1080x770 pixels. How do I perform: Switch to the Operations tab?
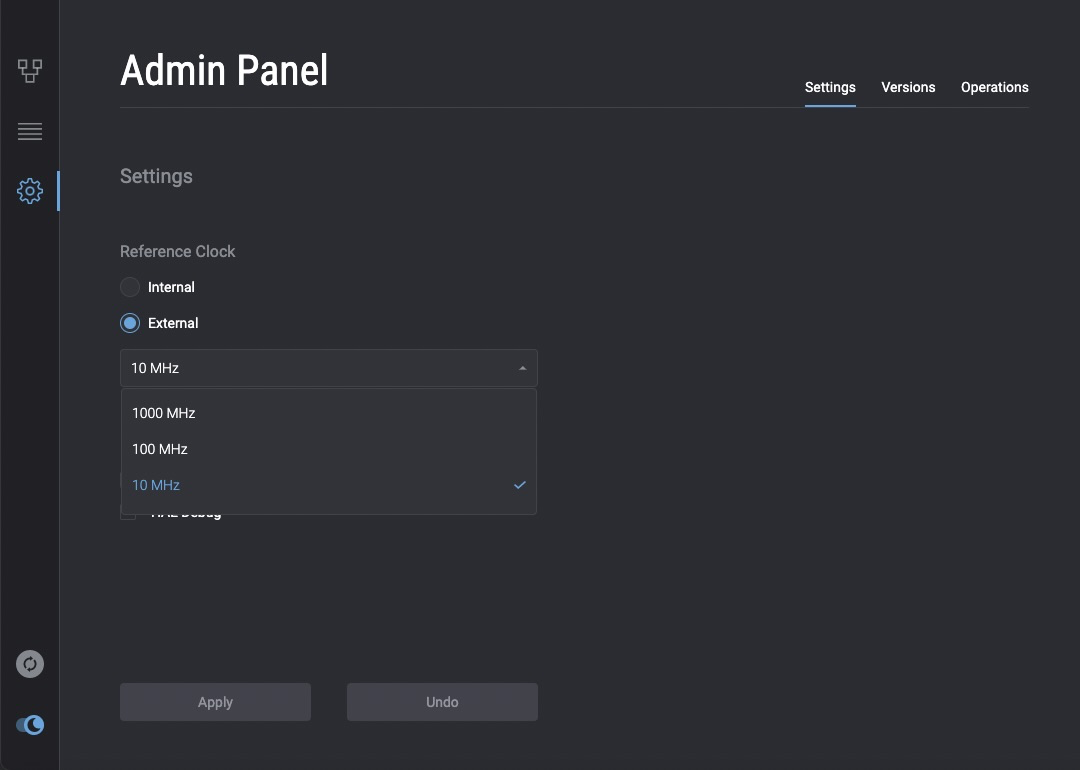click(994, 87)
